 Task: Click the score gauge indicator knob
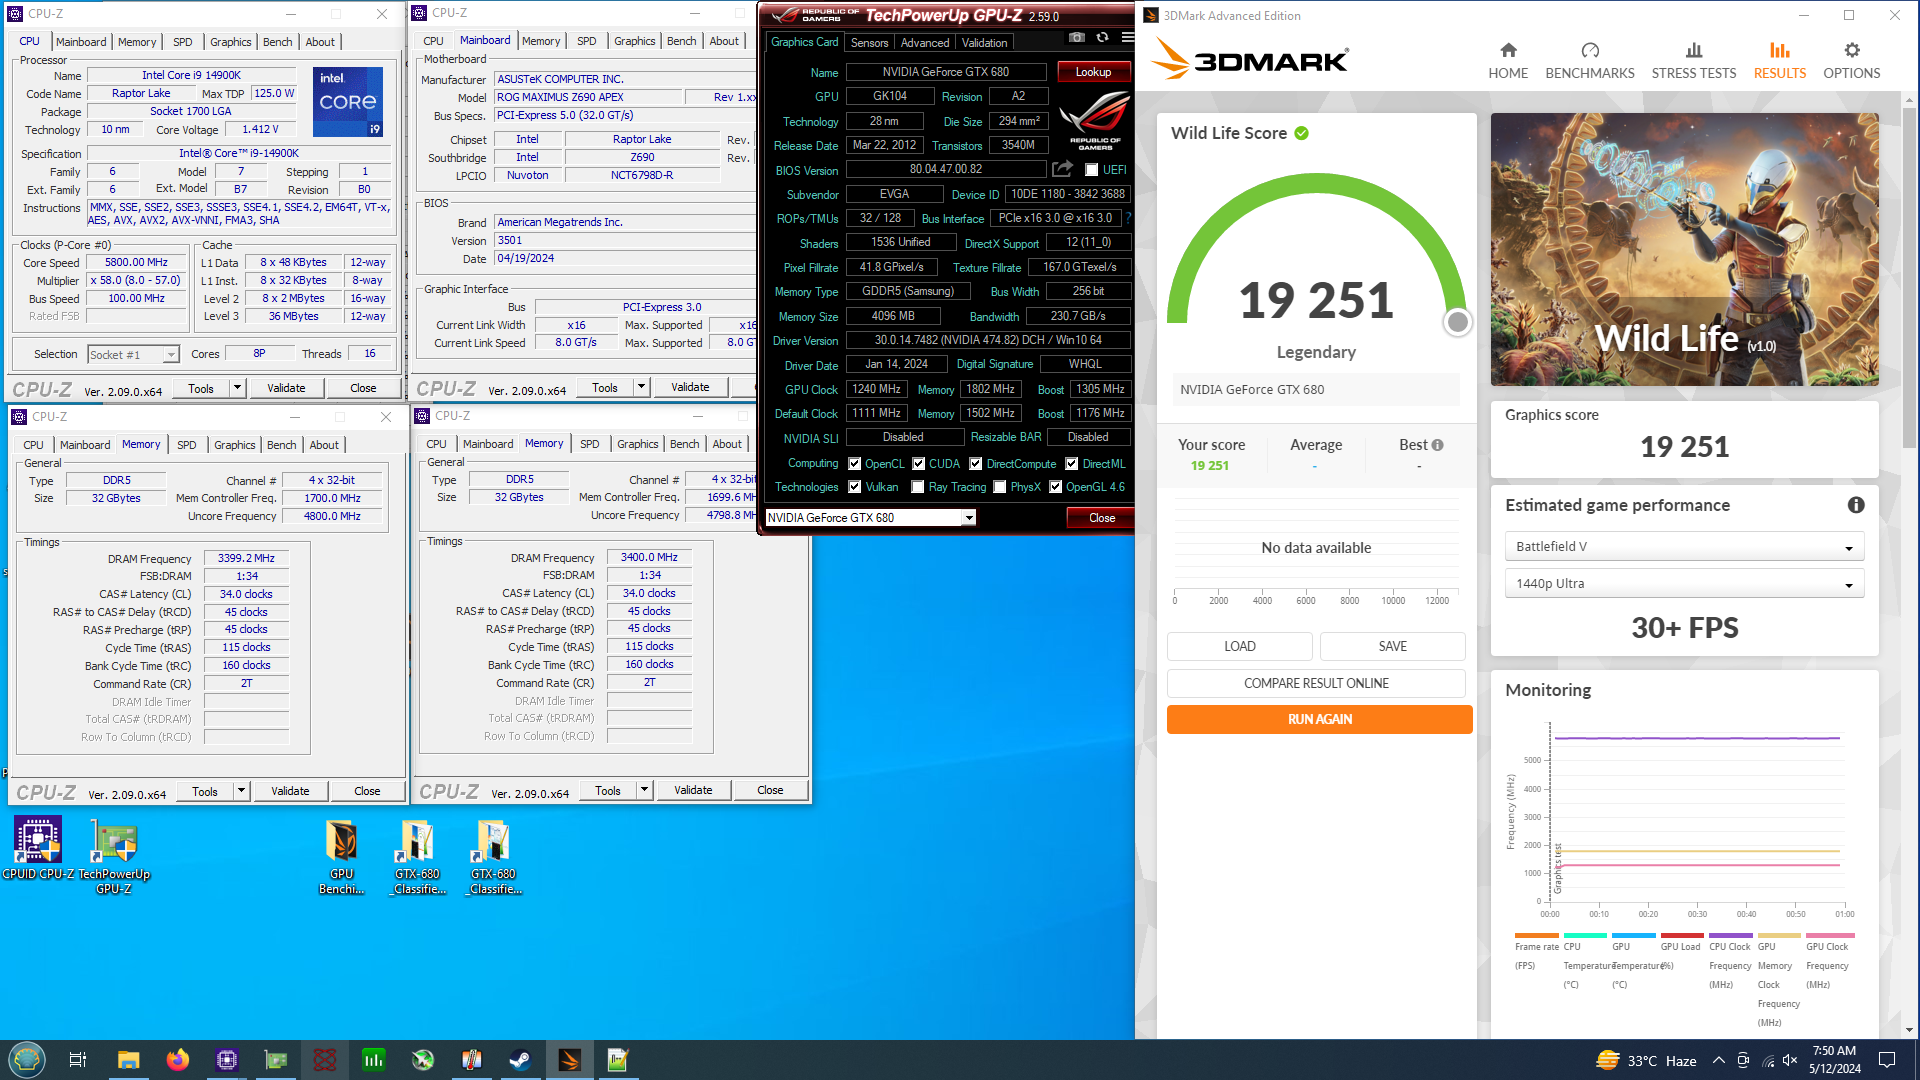pyautogui.click(x=1458, y=322)
